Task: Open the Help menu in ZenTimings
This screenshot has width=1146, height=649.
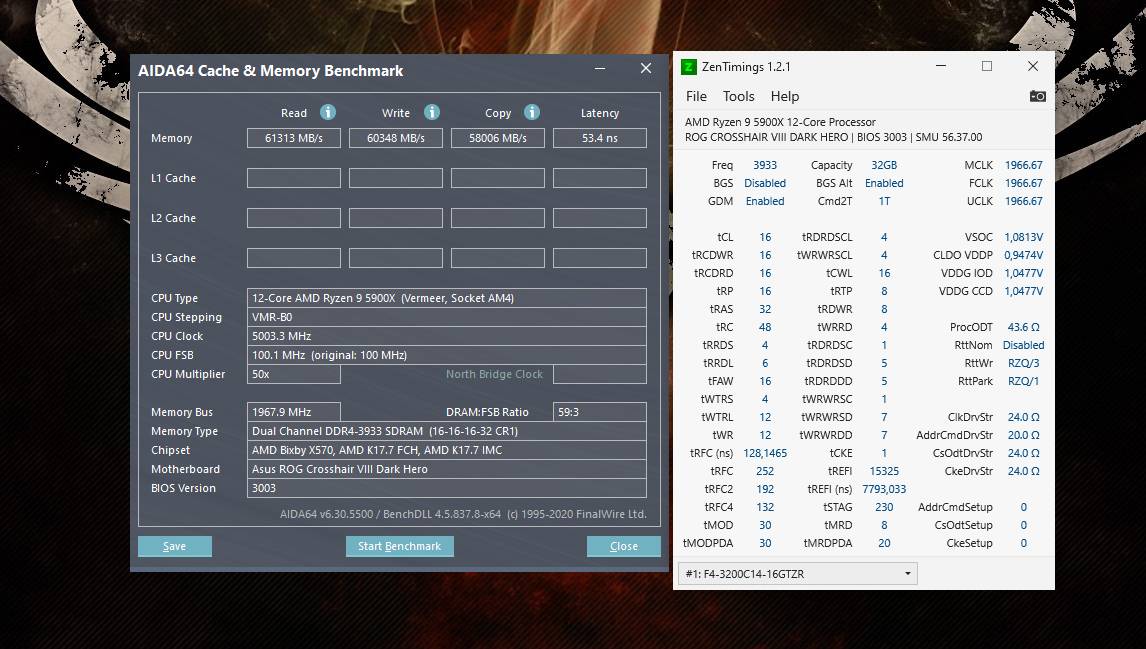Action: point(785,96)
